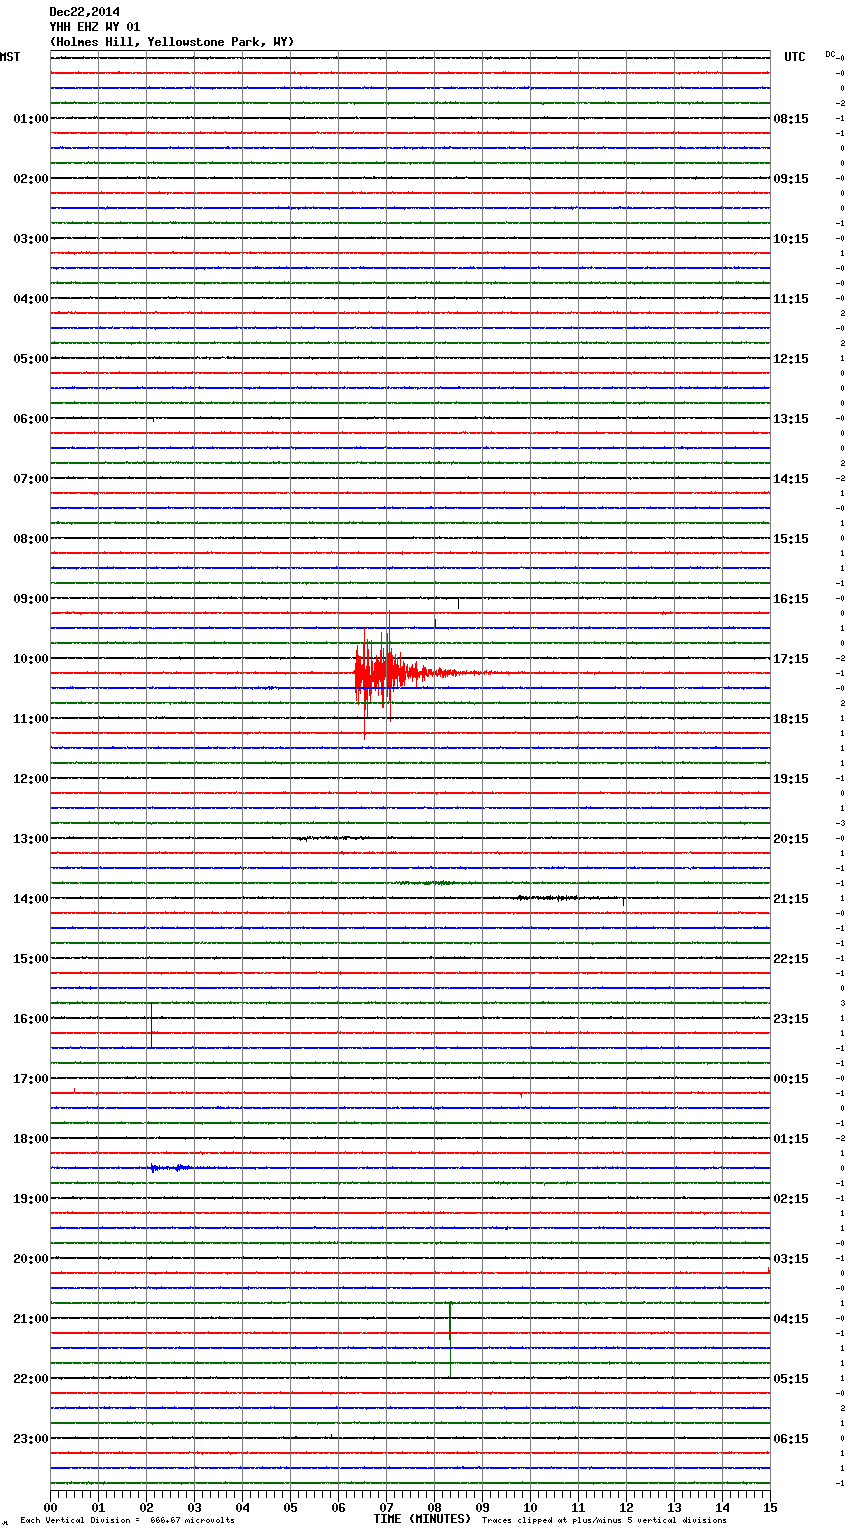Click the 03:15 UTC time label
The width and height of the screenshot is (850, 1534).
791,1259
